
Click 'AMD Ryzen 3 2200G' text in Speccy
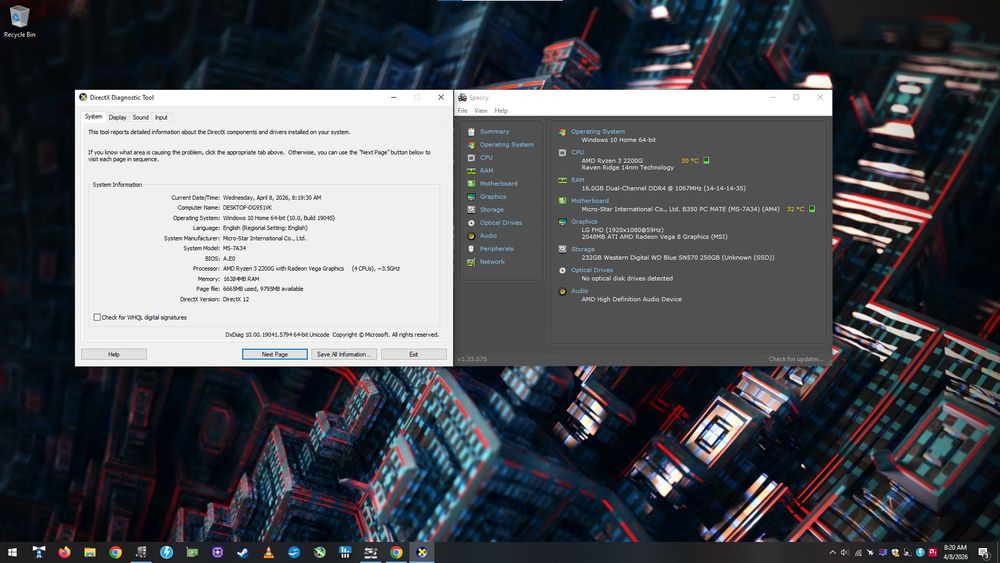[612, 161]
